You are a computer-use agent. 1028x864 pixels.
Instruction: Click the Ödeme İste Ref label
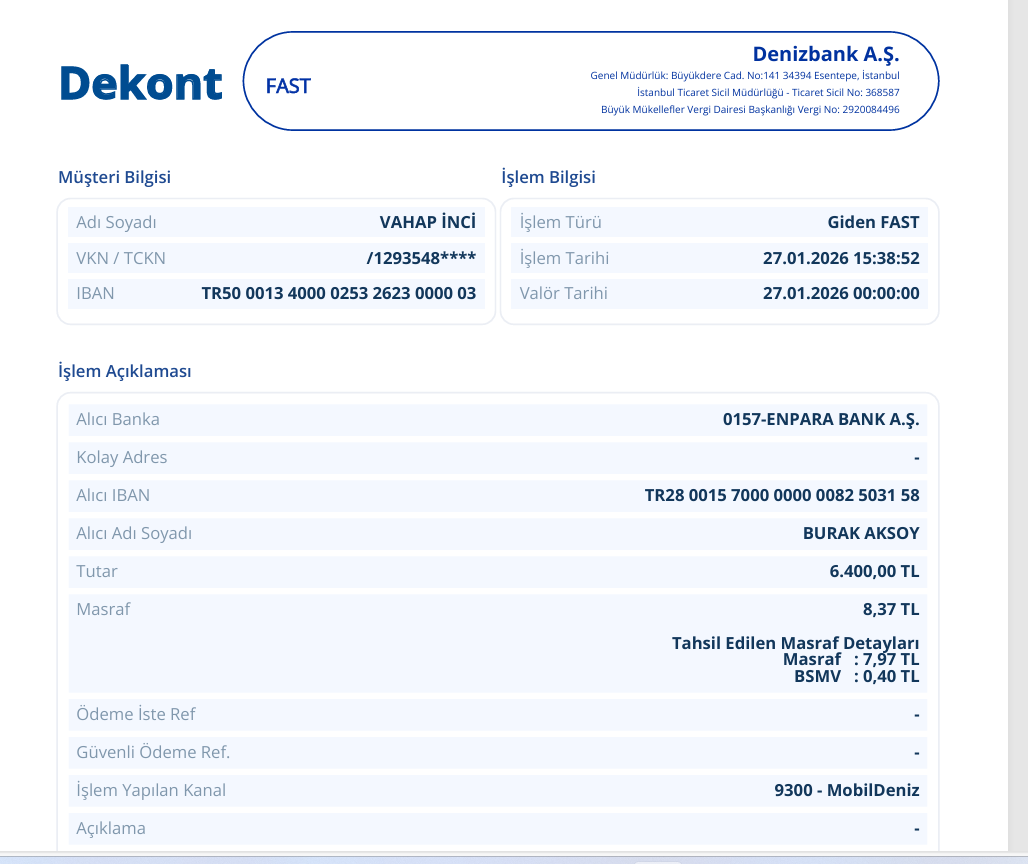pyautogui.click(x=136, y=714)
